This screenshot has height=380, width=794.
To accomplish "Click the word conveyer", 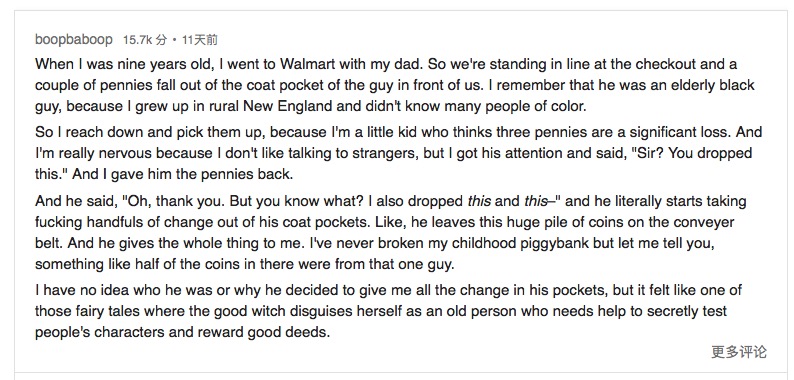I will click(x=702, y=222).
